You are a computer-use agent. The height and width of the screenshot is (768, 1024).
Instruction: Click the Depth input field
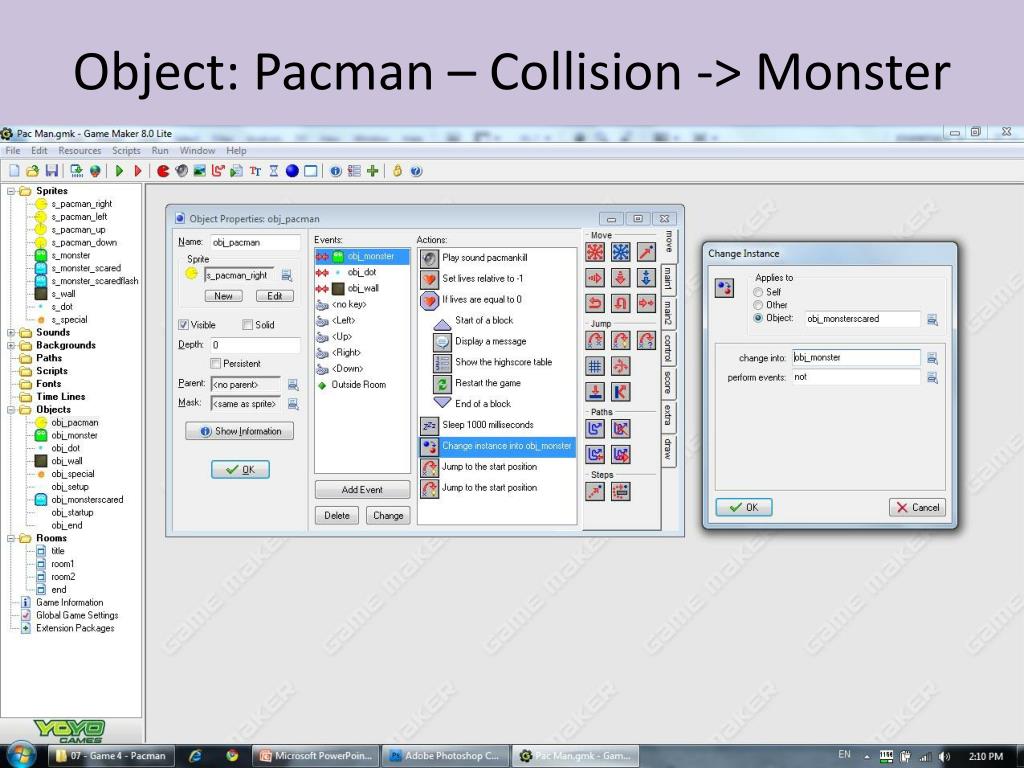pos(255,345)
